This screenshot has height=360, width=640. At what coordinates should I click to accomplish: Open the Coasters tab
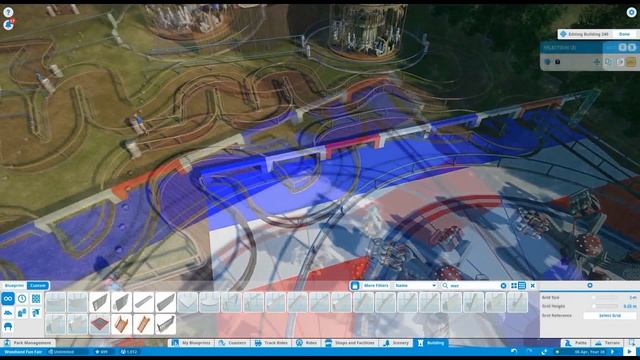click(x=233, y=343)
